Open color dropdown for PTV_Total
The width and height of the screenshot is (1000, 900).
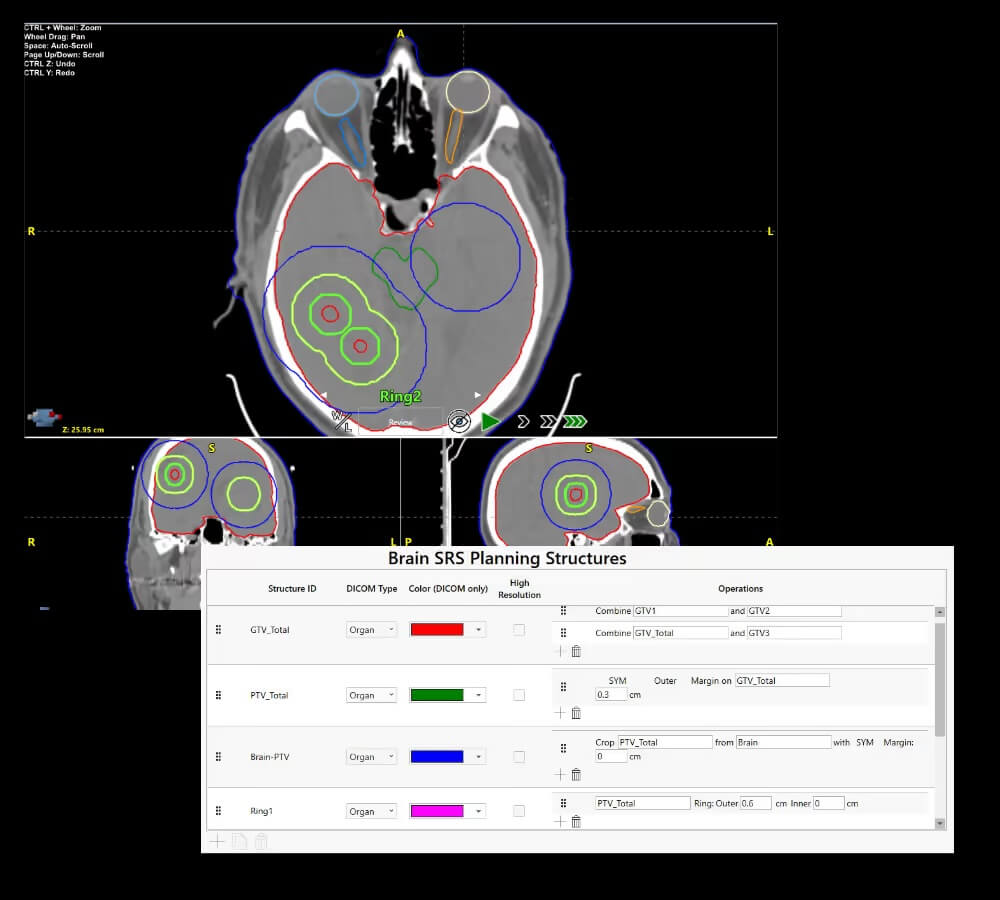(x=479, y=695)
